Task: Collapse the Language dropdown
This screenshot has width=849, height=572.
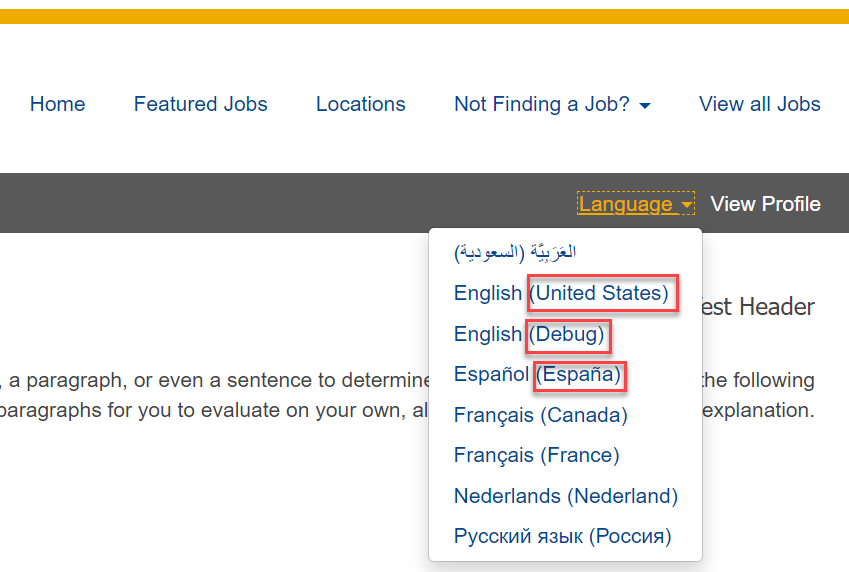Action: 636,204
